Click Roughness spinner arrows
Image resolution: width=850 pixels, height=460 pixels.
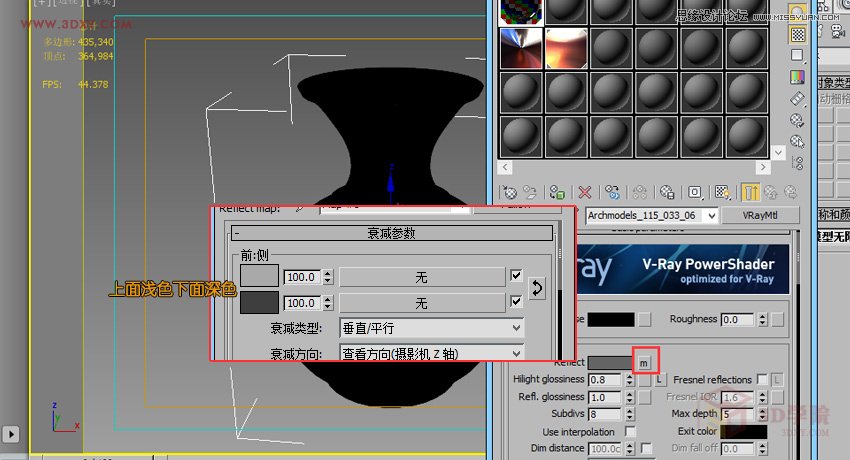pyautogui.click(x=763, y=319)
